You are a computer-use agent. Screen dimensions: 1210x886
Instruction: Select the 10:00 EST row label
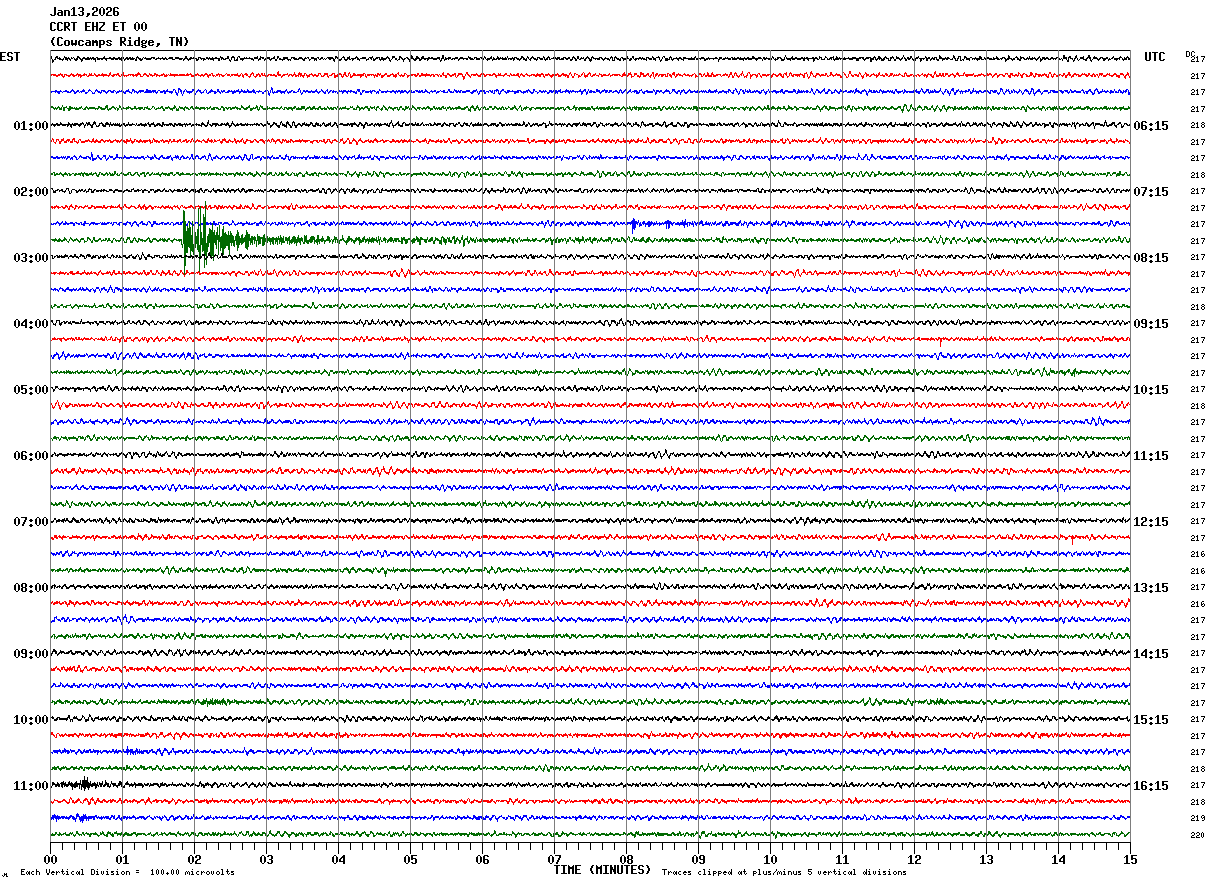[30, 720]
